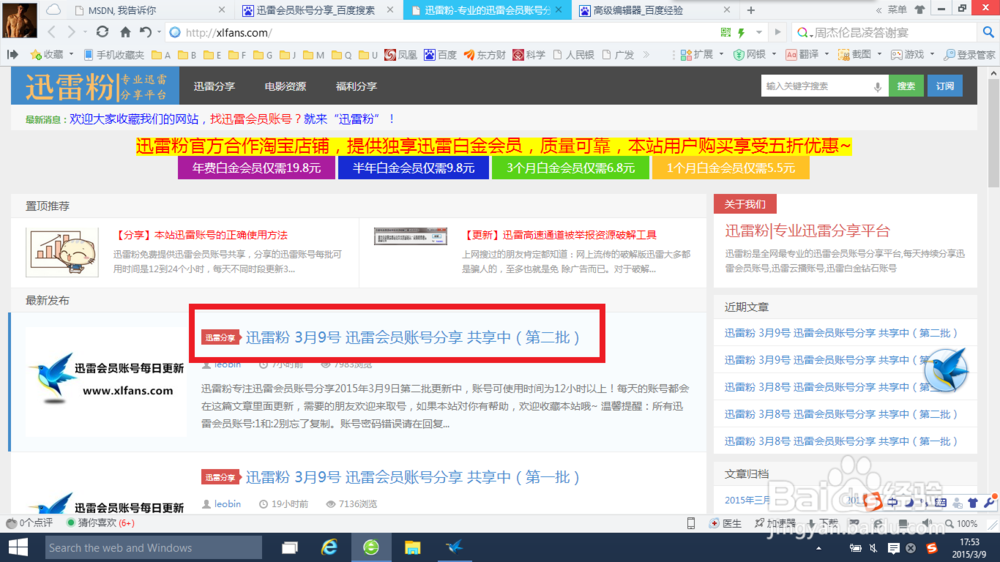Click the user avatar picture in the browser corner
This screenshot has height=562, width=1000.
pyautogui.click(x=20, y=19)
